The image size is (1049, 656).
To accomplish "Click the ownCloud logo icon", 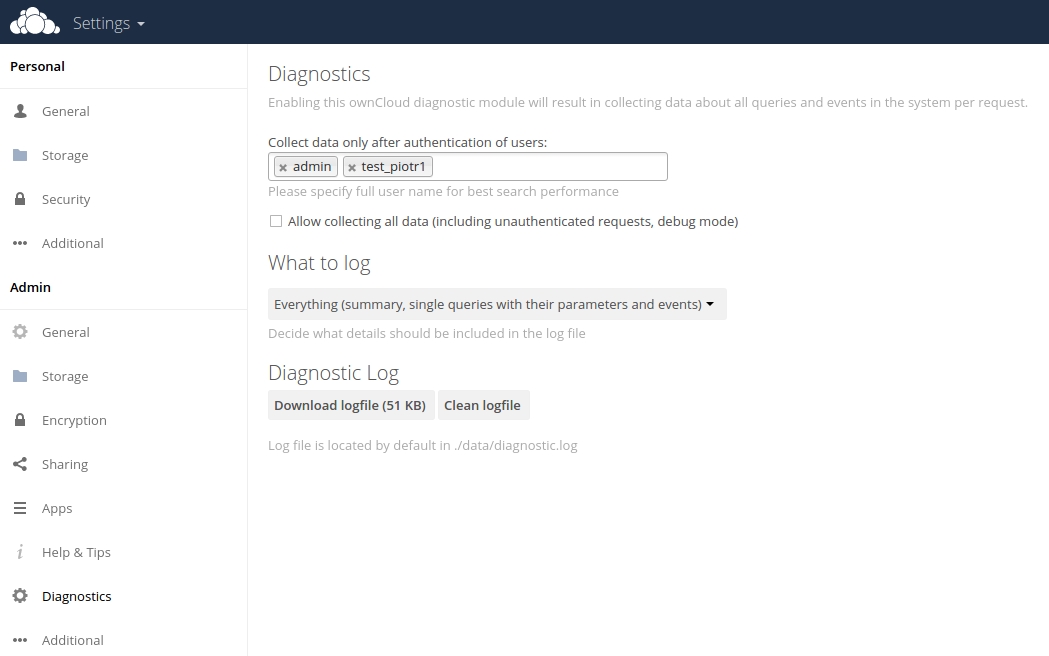I will (35, 22).
